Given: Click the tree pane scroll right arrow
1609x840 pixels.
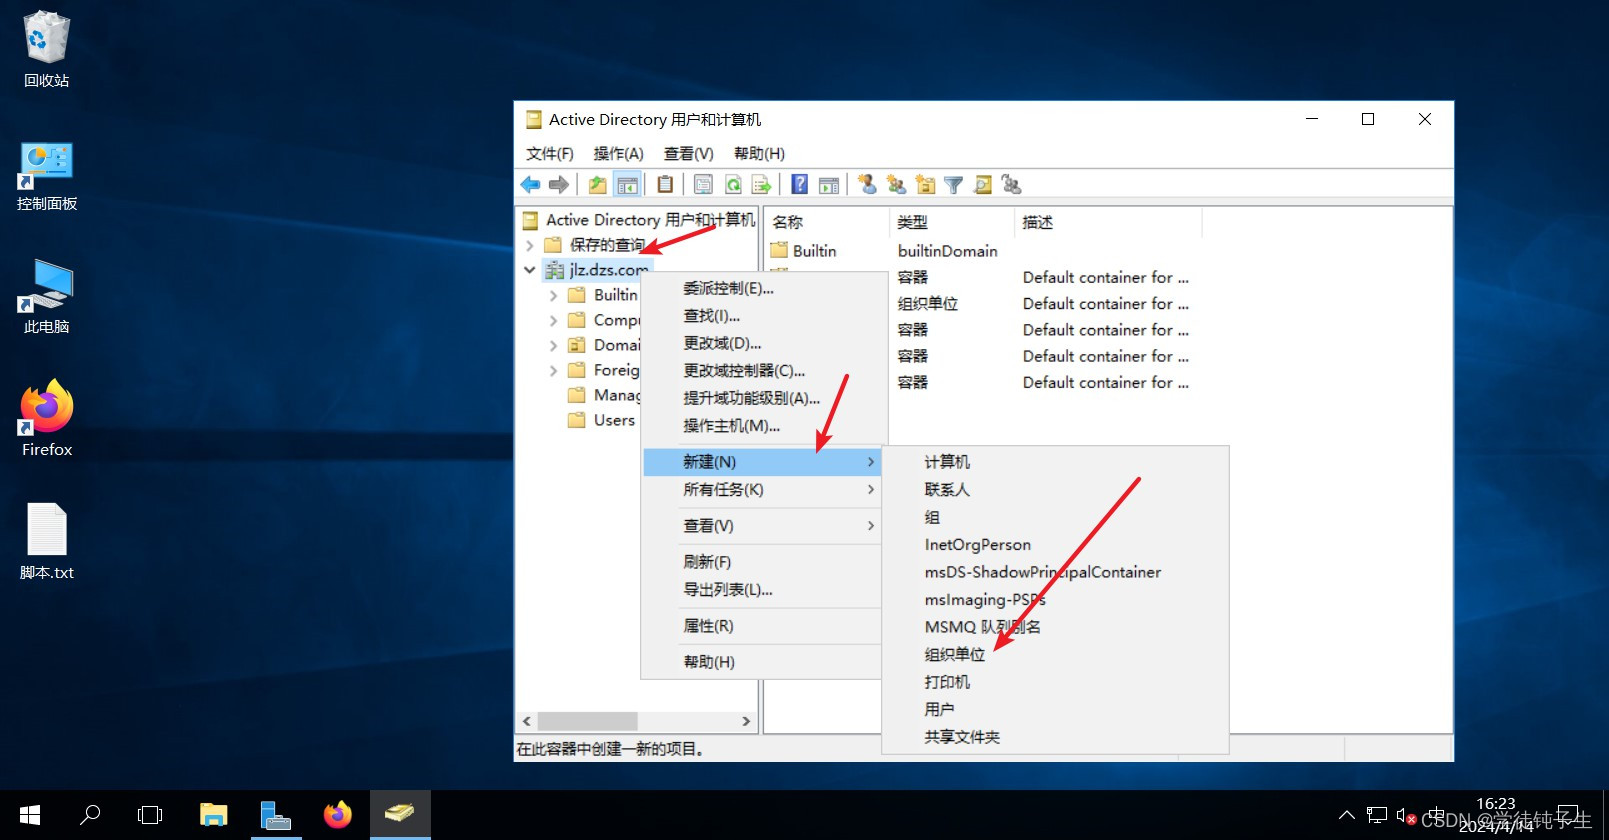Looking at the screenshot, I should click(x=746, y=721).
